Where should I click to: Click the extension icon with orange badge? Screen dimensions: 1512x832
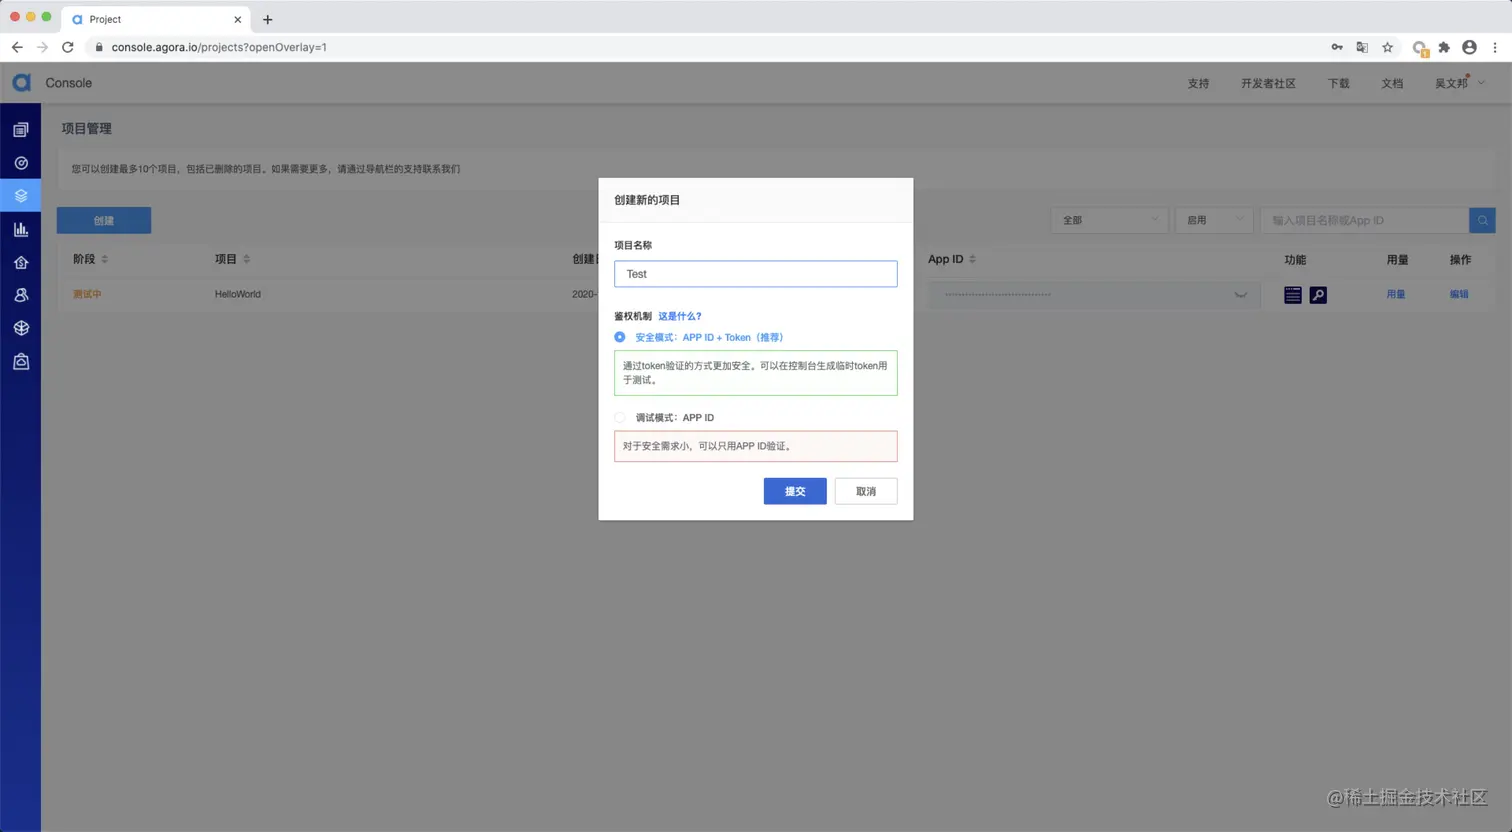pyautogui.click(x=1420, y=48)
